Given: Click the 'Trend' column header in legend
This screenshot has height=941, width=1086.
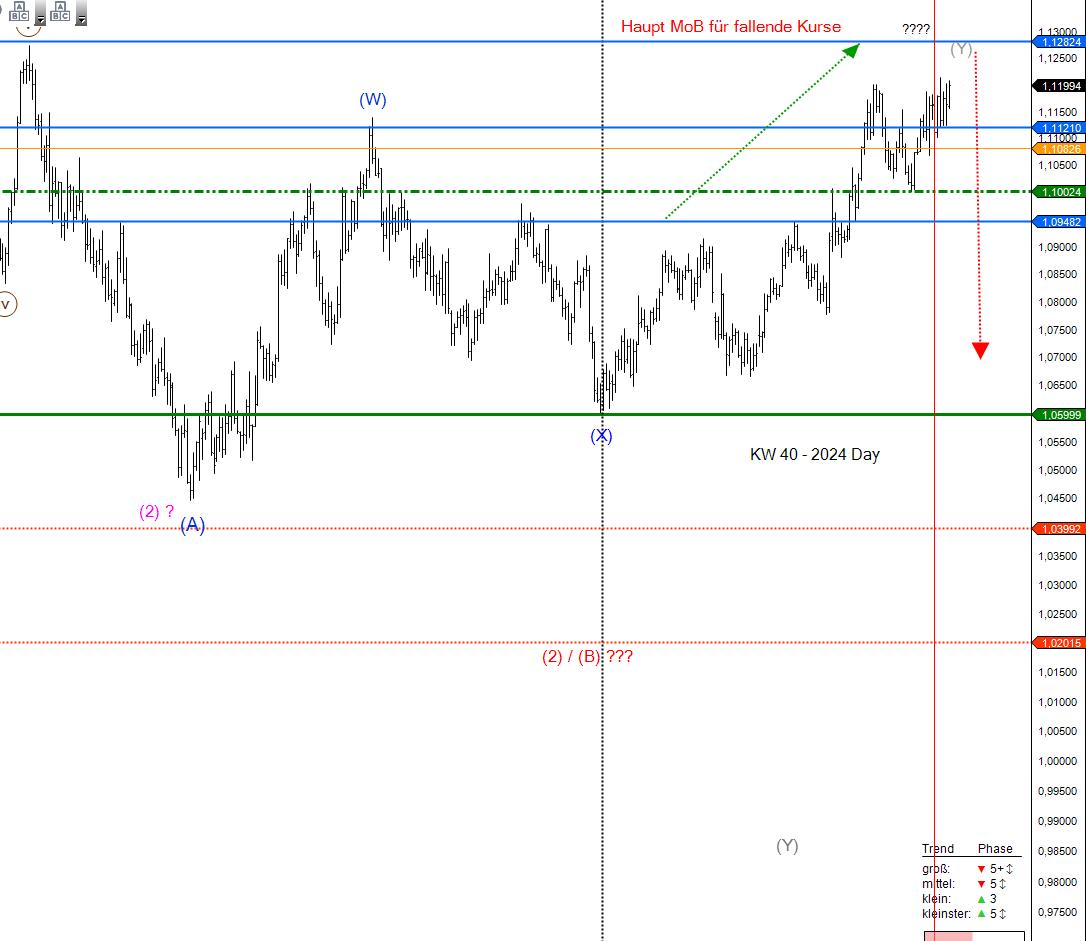Looking at the screenshot, I should (938, 848).
